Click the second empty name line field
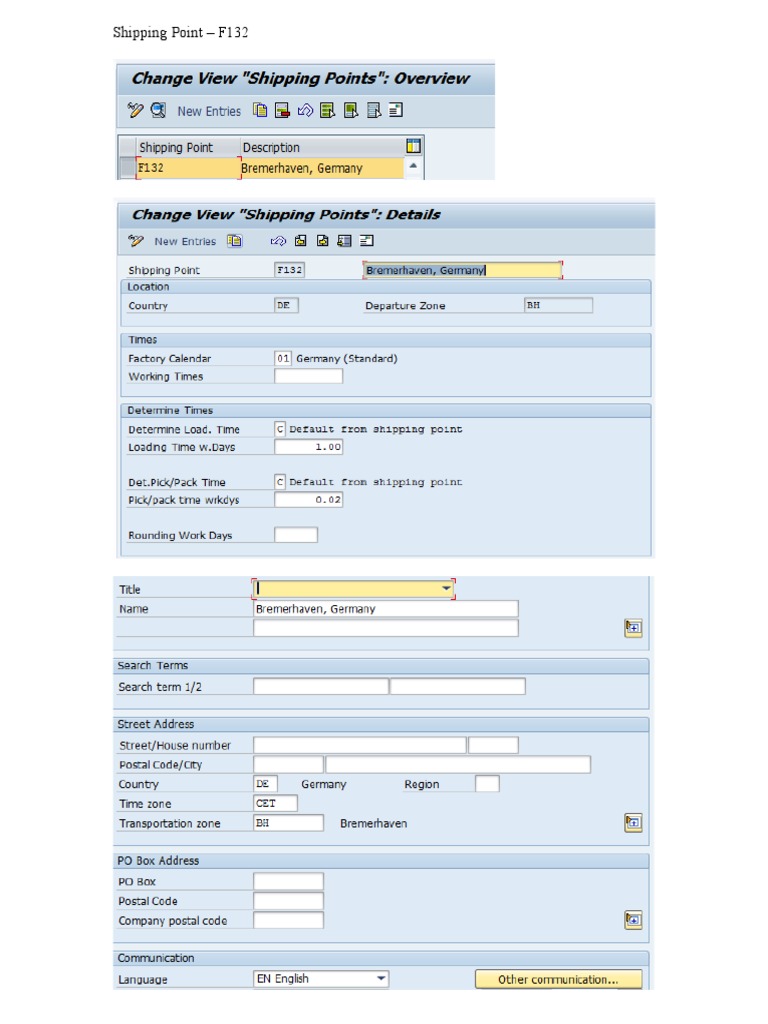 click(x=385, y=628)
